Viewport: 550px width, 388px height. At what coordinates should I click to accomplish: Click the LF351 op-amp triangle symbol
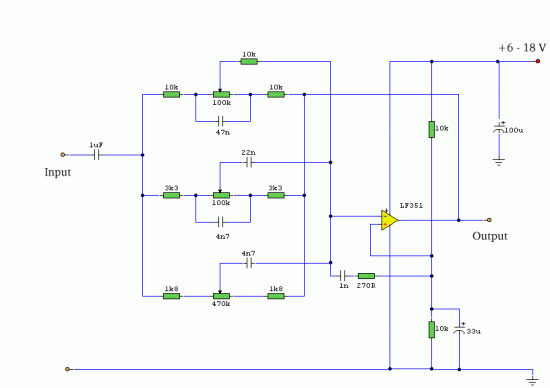[389, 220]
